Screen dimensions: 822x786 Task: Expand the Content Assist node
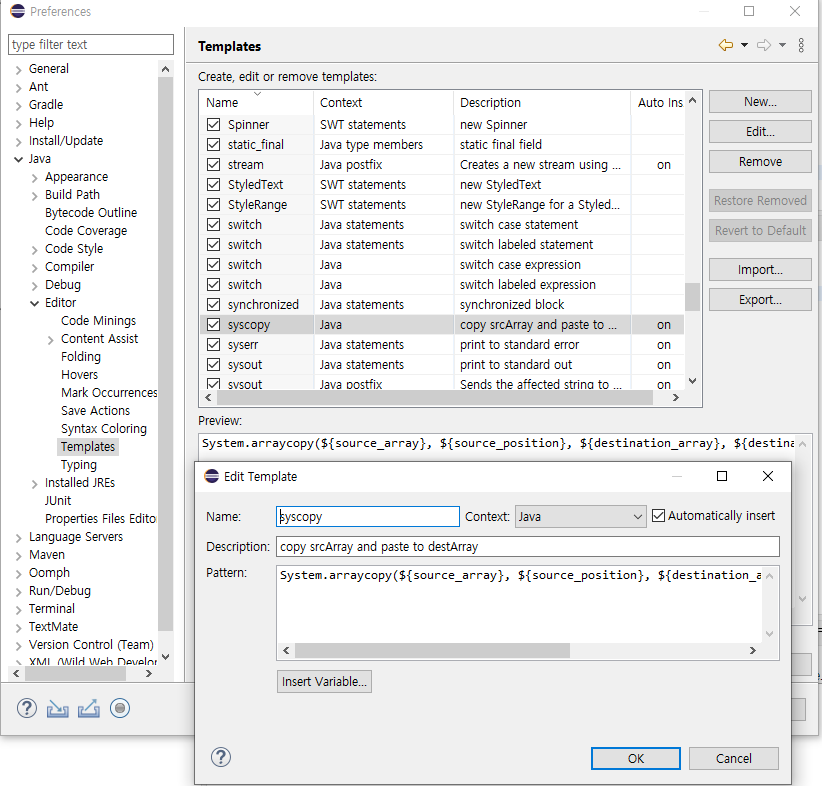pyautogui.click(x=51, y=340)
